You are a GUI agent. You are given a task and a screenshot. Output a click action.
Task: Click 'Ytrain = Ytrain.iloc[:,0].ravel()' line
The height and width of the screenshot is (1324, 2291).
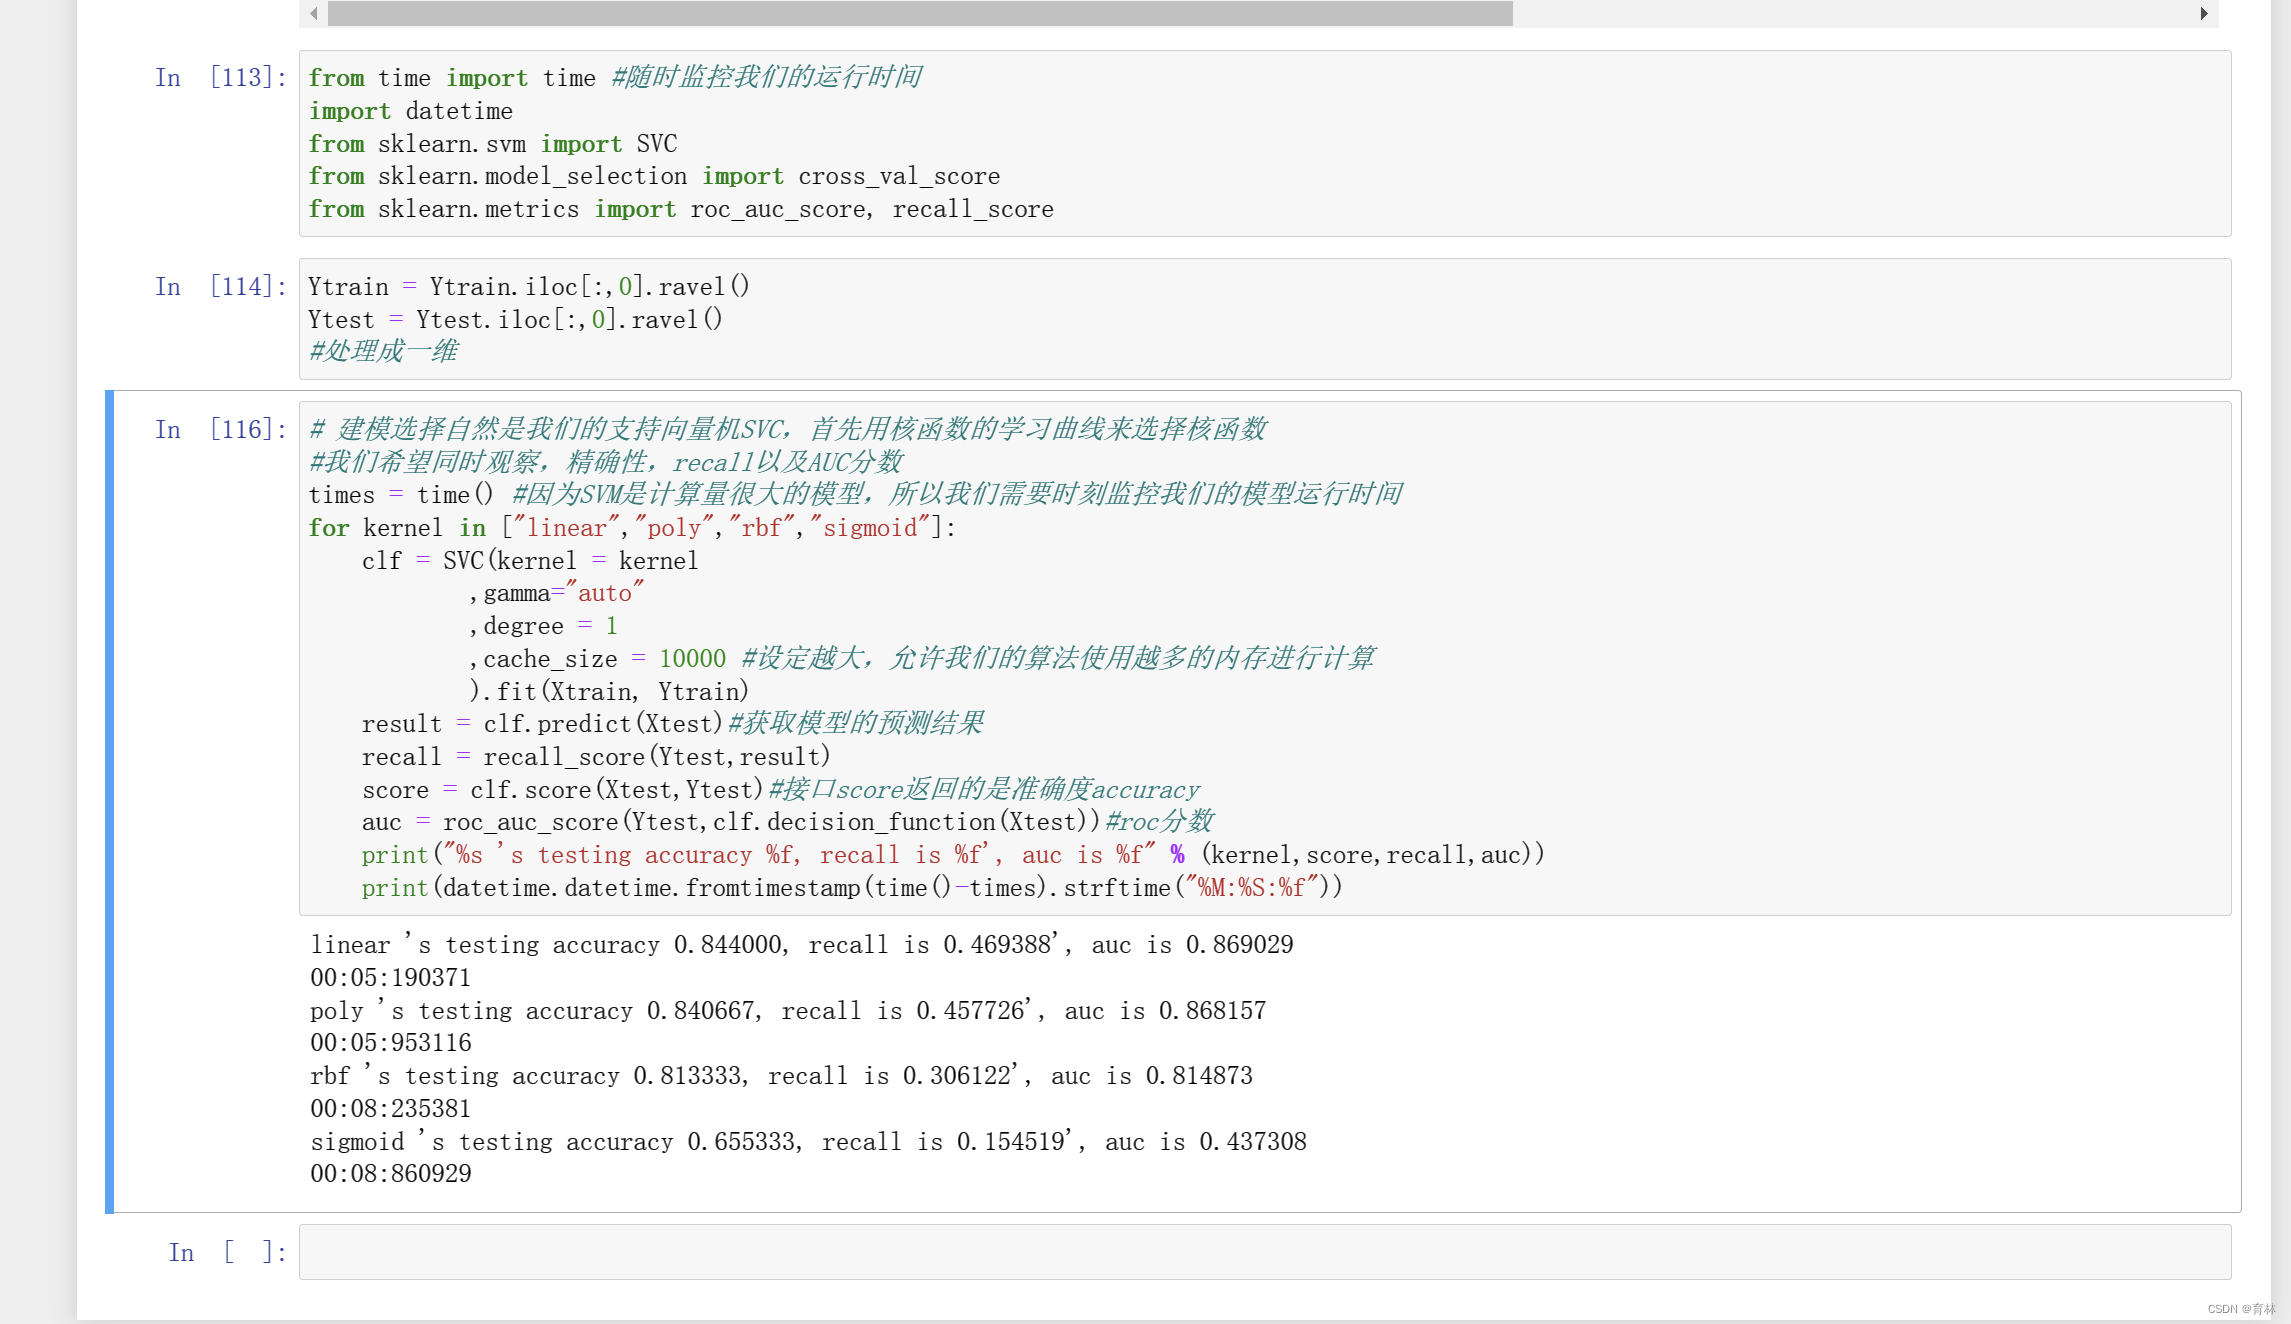pyautogui.click(x=529, y=287)
